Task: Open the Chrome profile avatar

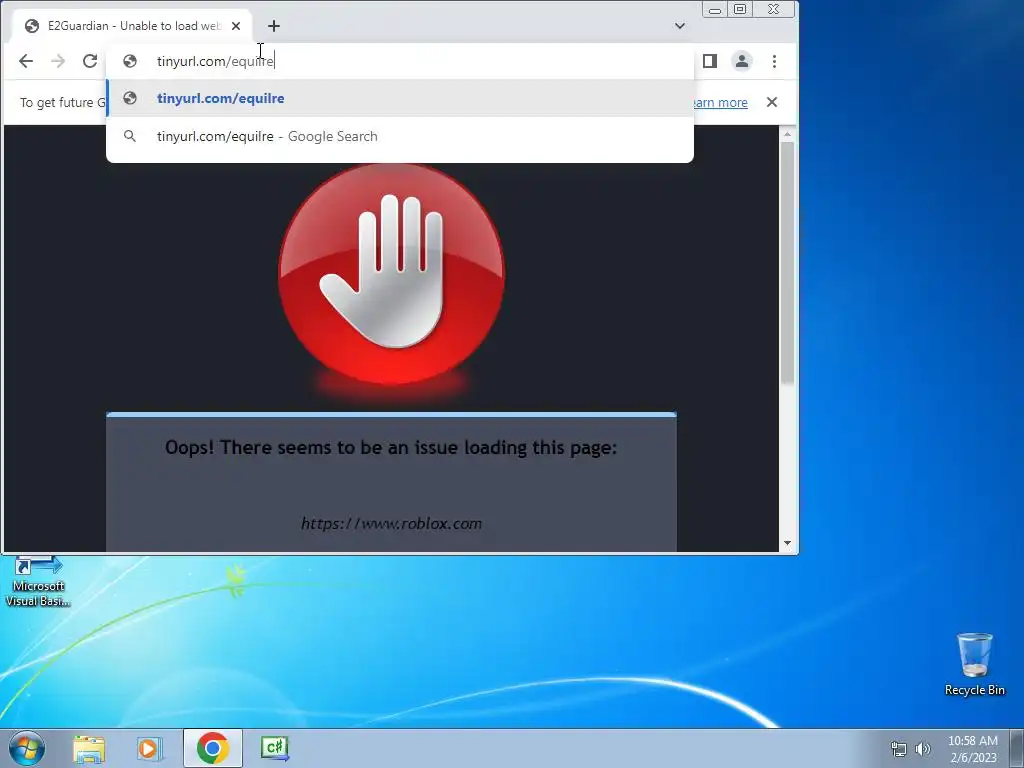Action: (x=742, y=61)
